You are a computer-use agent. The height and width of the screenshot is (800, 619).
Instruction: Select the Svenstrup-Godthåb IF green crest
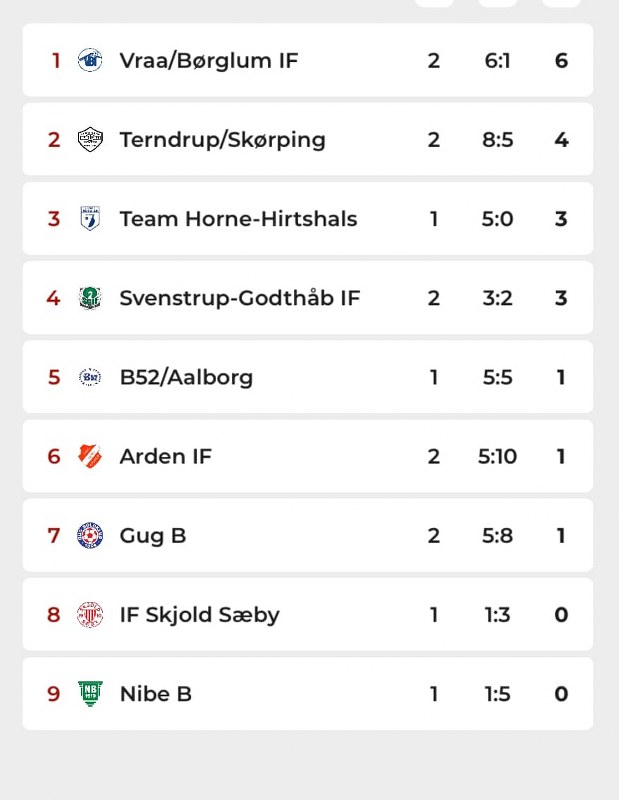[90, 298]
